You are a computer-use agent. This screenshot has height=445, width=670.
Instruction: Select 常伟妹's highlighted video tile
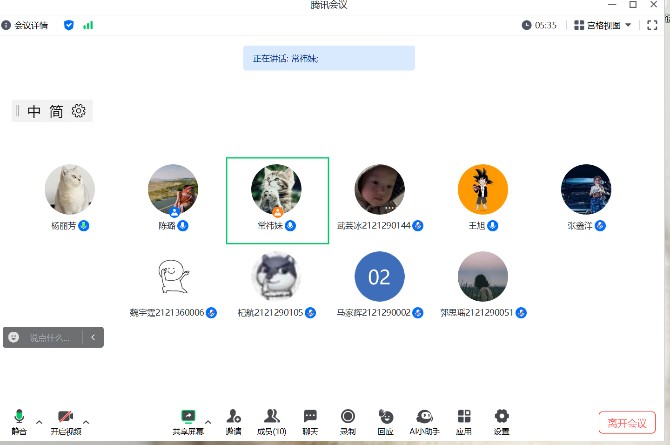(x=277, y=200)
